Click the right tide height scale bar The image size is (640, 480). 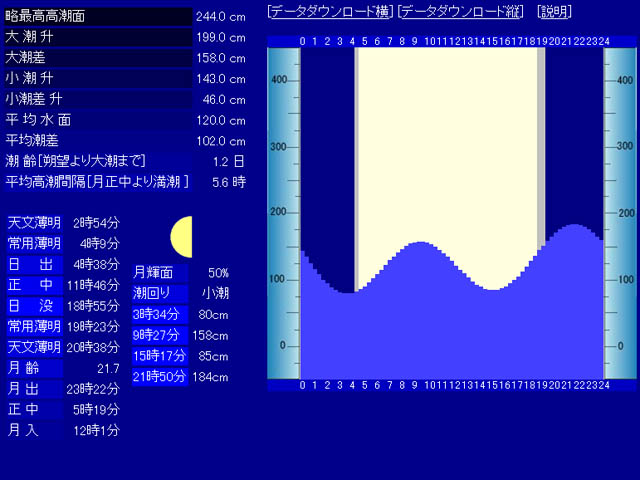pyautogui.click(x=620, y=213)
